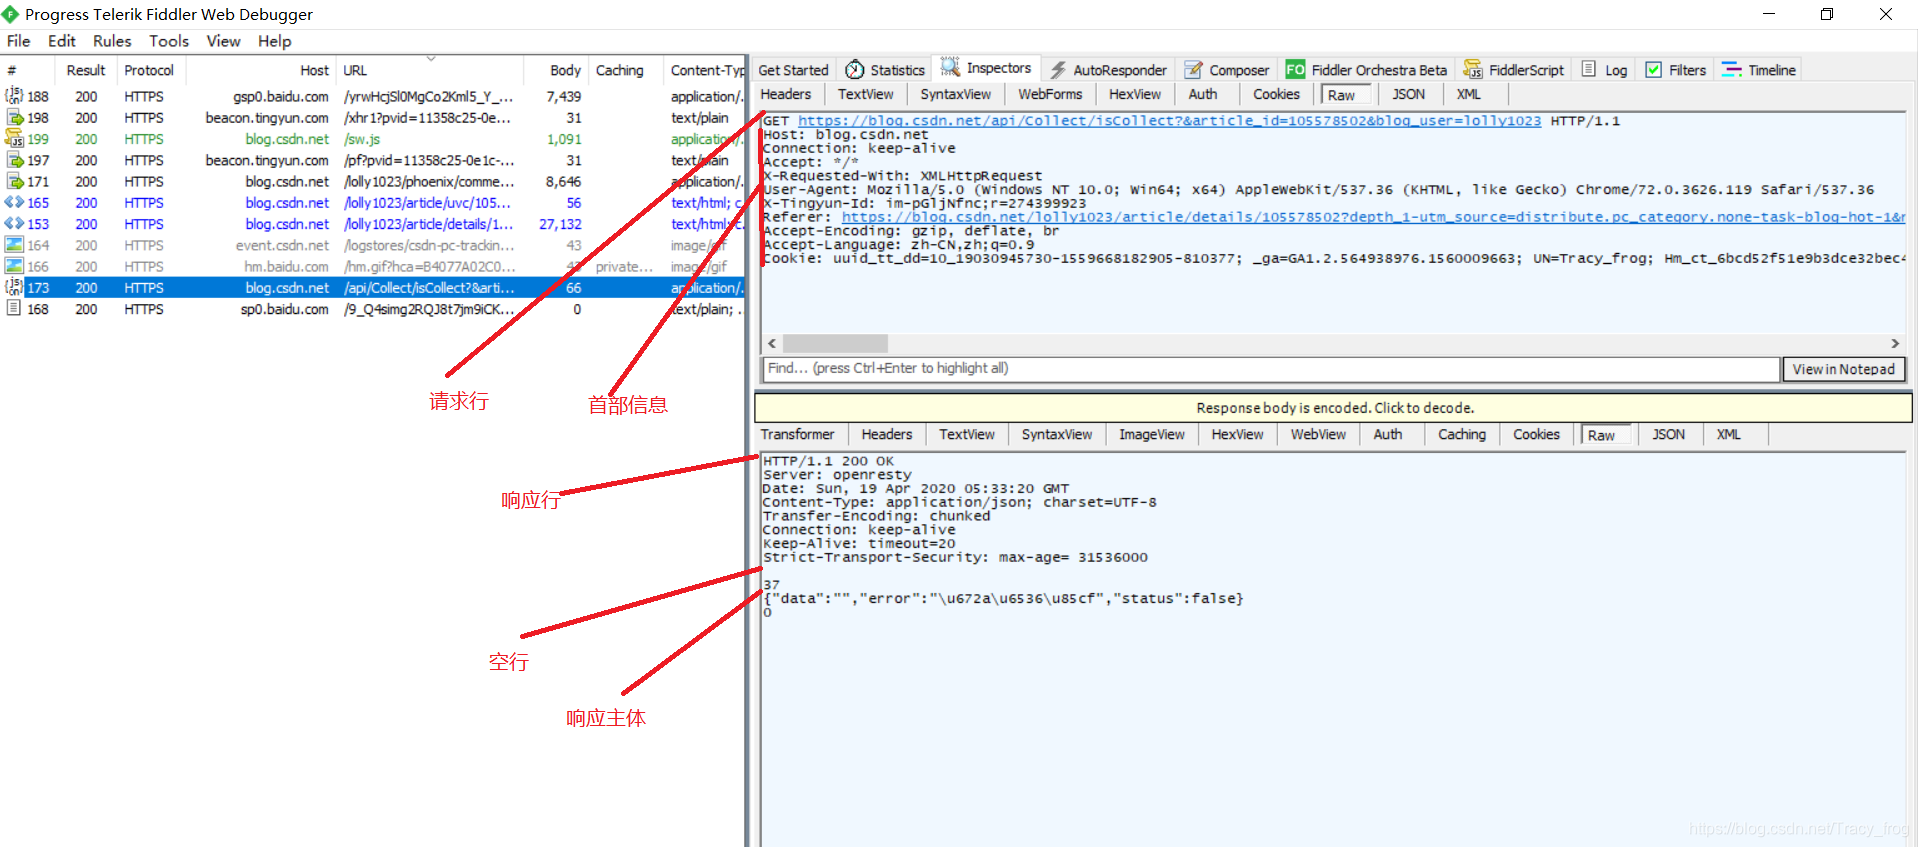Click the JS file icon for session 199
This screenshot has height=847, width=1918.
coord(14,138)
